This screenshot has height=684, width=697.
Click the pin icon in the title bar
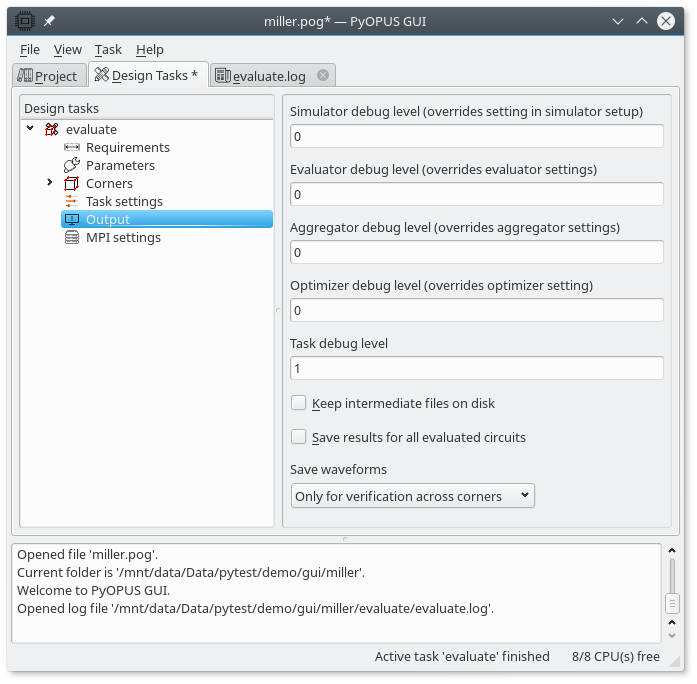[x=49, y=20]
